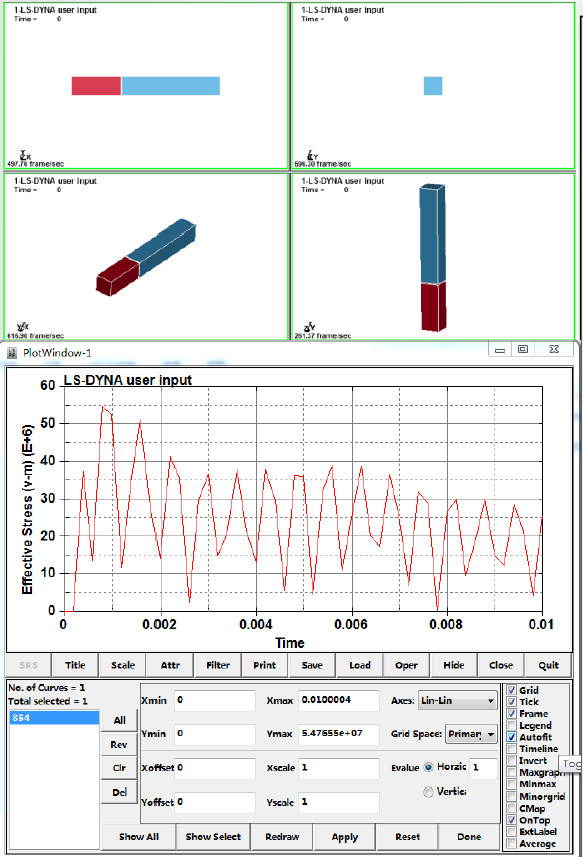Click the Xmin input field
Screen dimensions: 583x857
click(x=215, y=701)
